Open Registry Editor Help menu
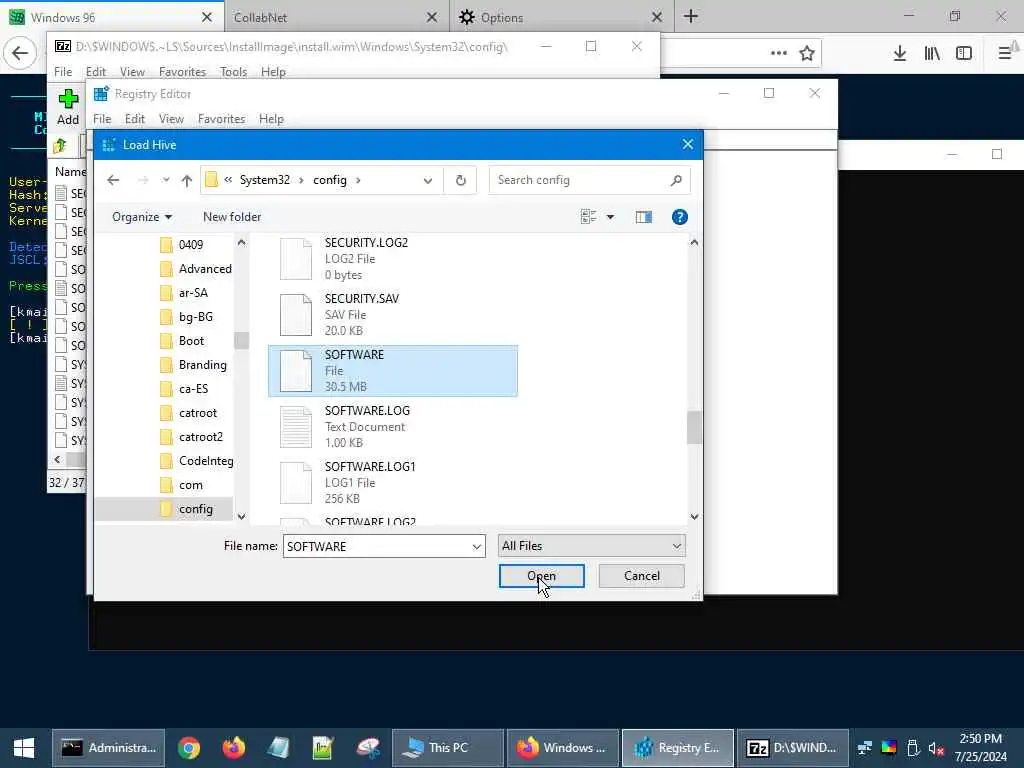The width and height of the screenshot is (1024, 768). click(x=271, y=119)
